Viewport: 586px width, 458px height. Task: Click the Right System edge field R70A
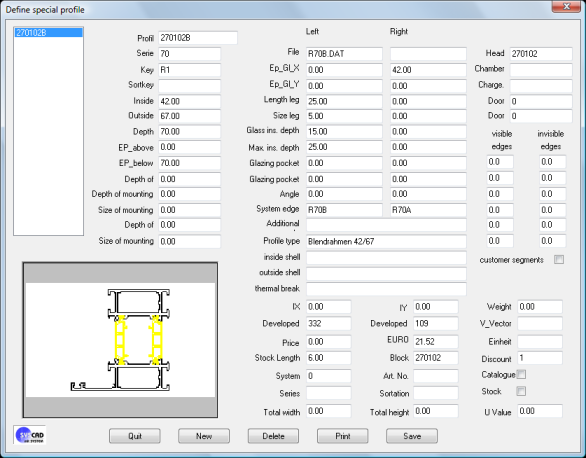(428, 210)
